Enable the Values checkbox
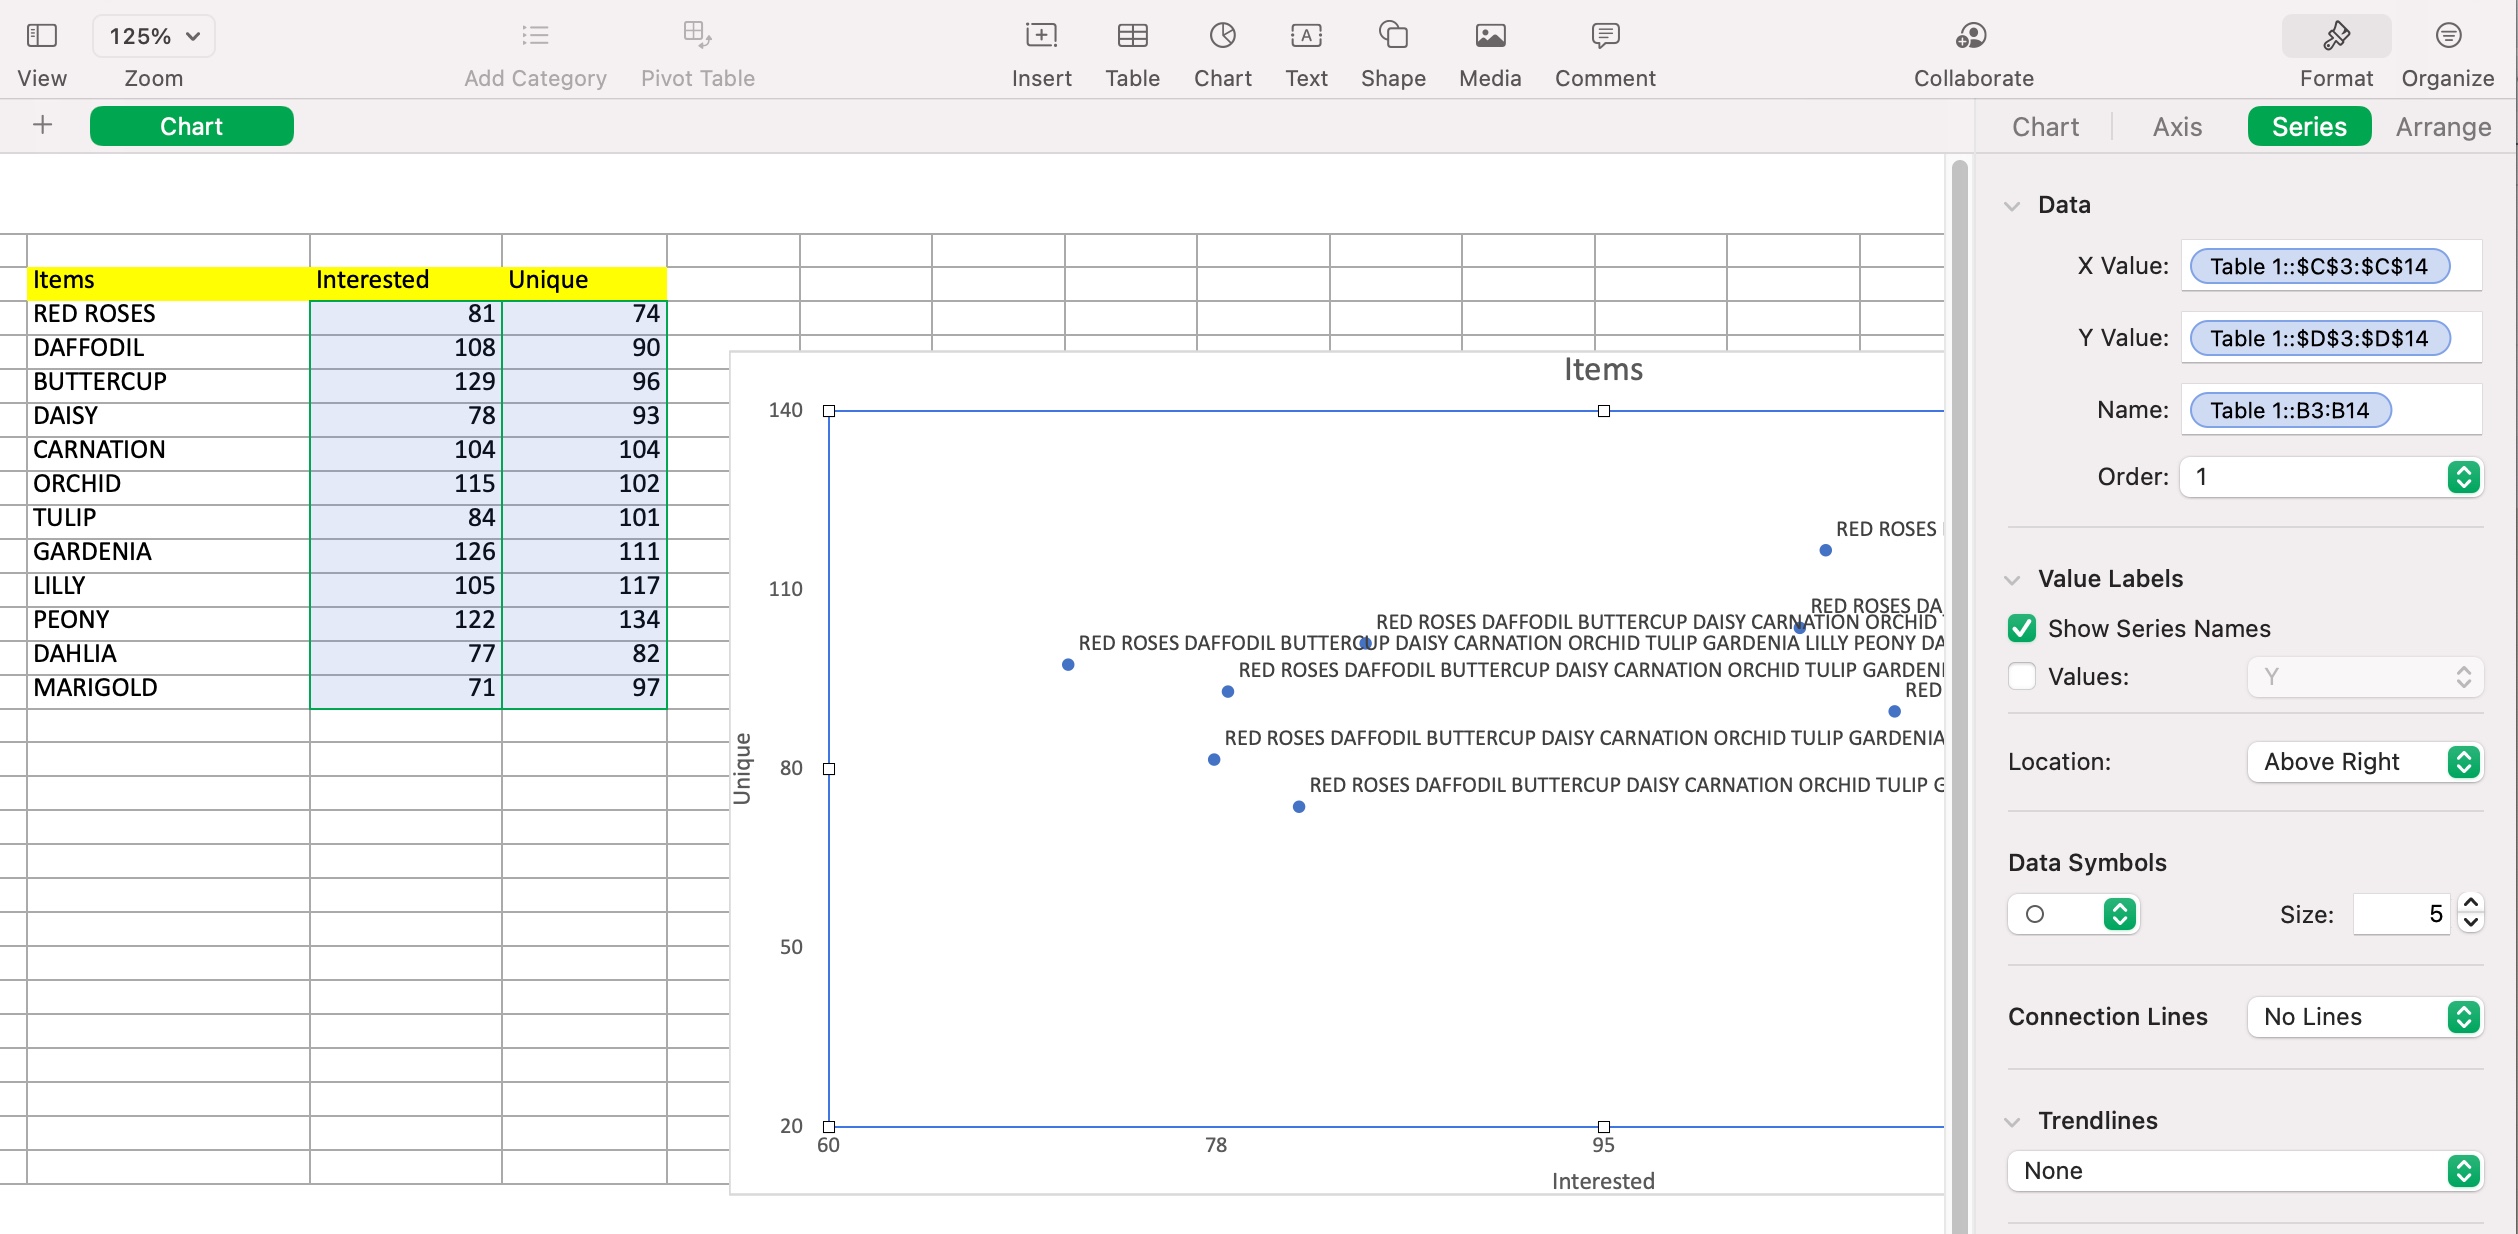The image size is (2518, 1234). pyautogui.click(x=2021, y=676)
